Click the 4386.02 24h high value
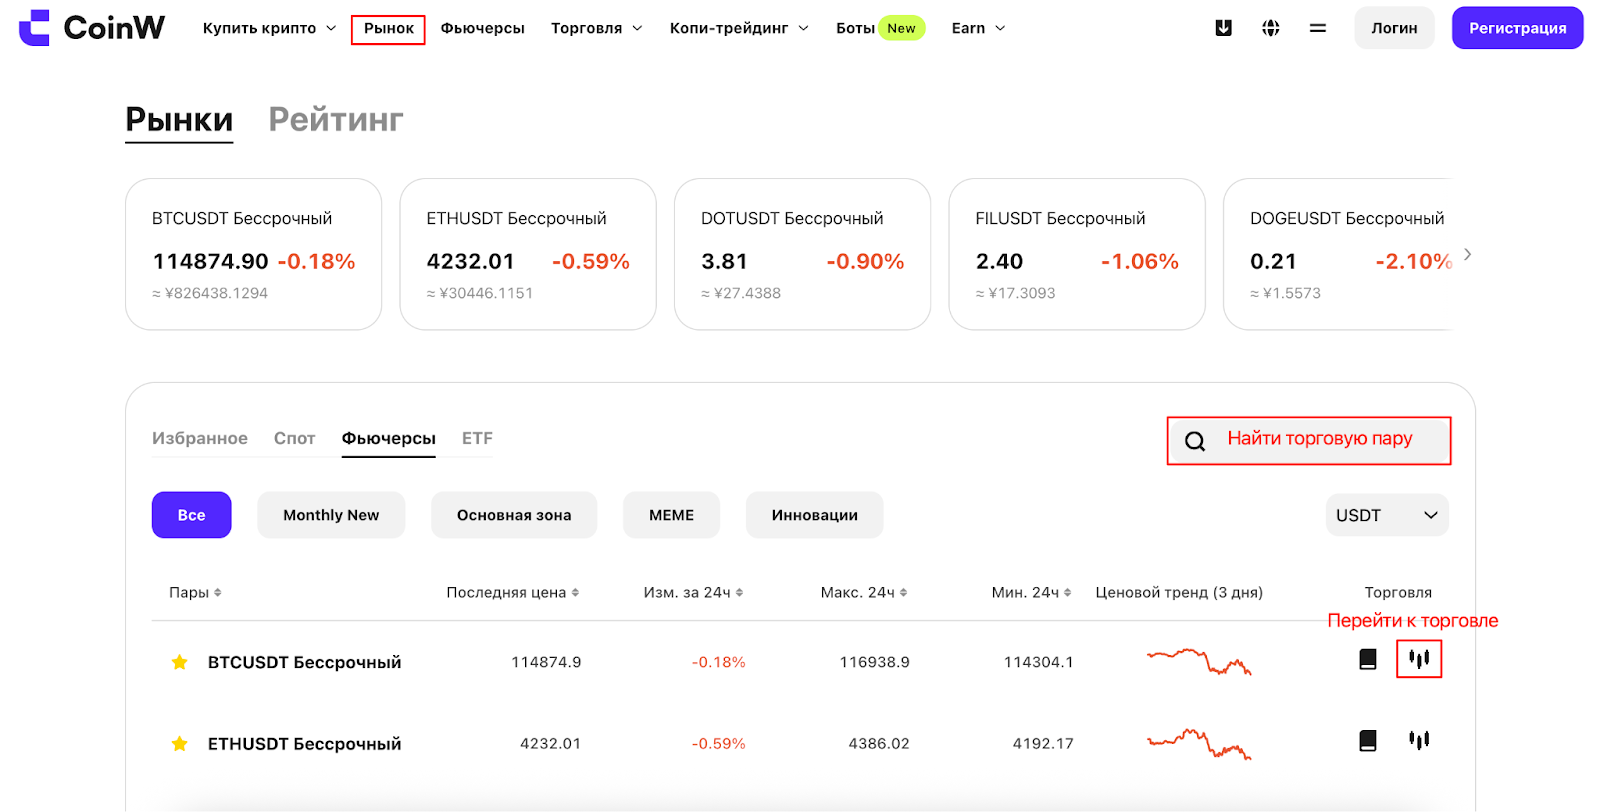1600x812 pixels. [879, 743]
